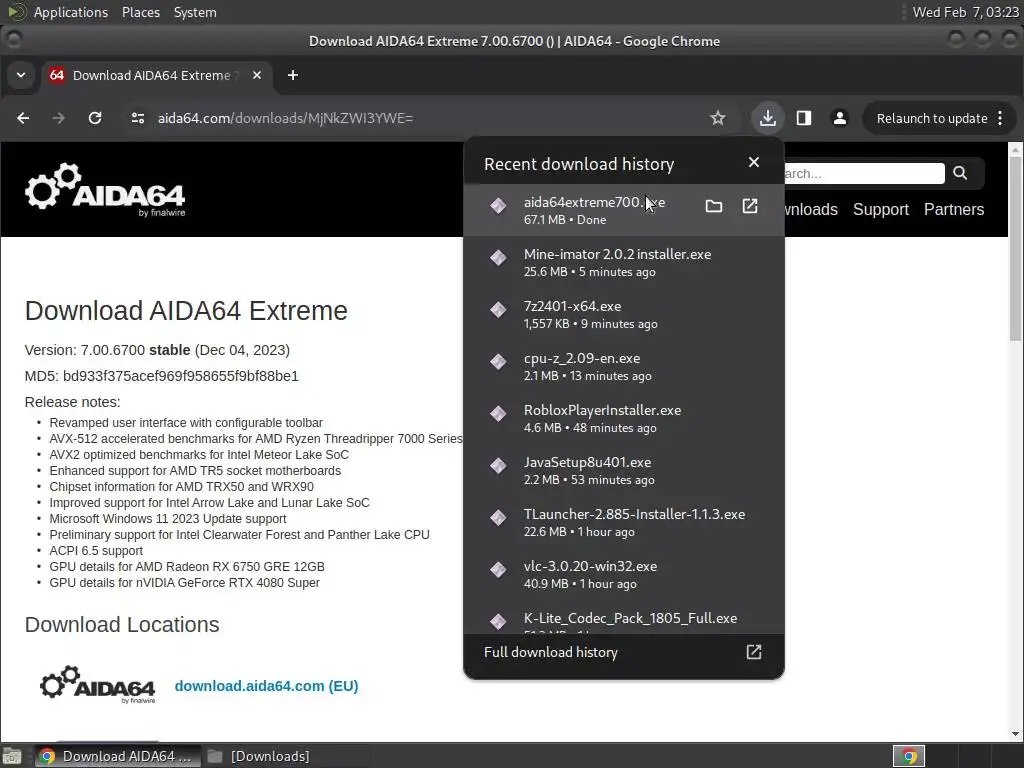Click the page vertical scrollbar thumb
Image resolution: width=1024 pixels, height=768 pixels.
coord(1015,248)
